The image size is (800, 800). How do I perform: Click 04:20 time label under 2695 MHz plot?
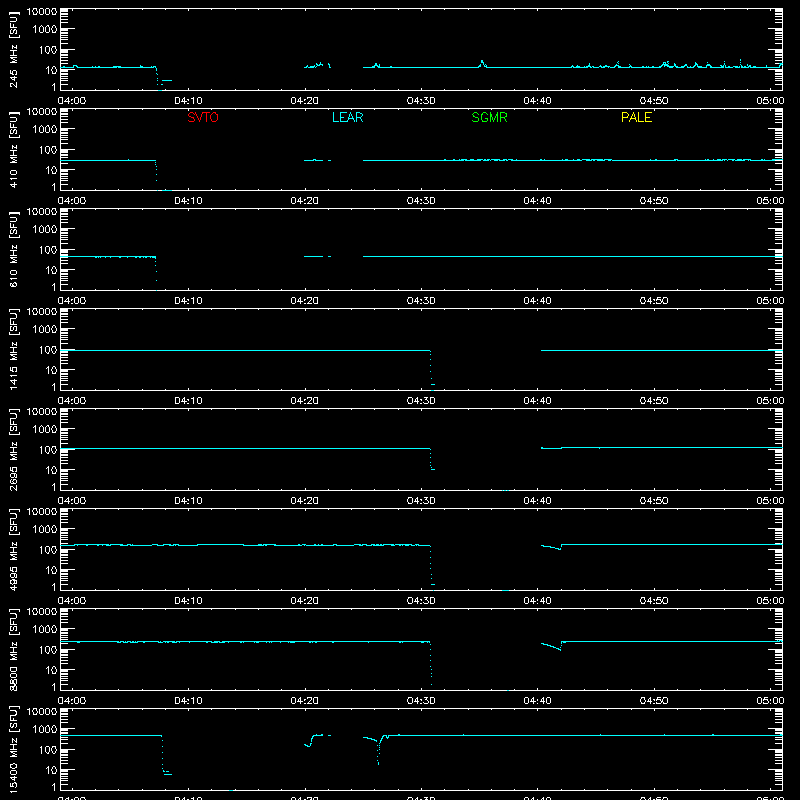pos(305,501)
